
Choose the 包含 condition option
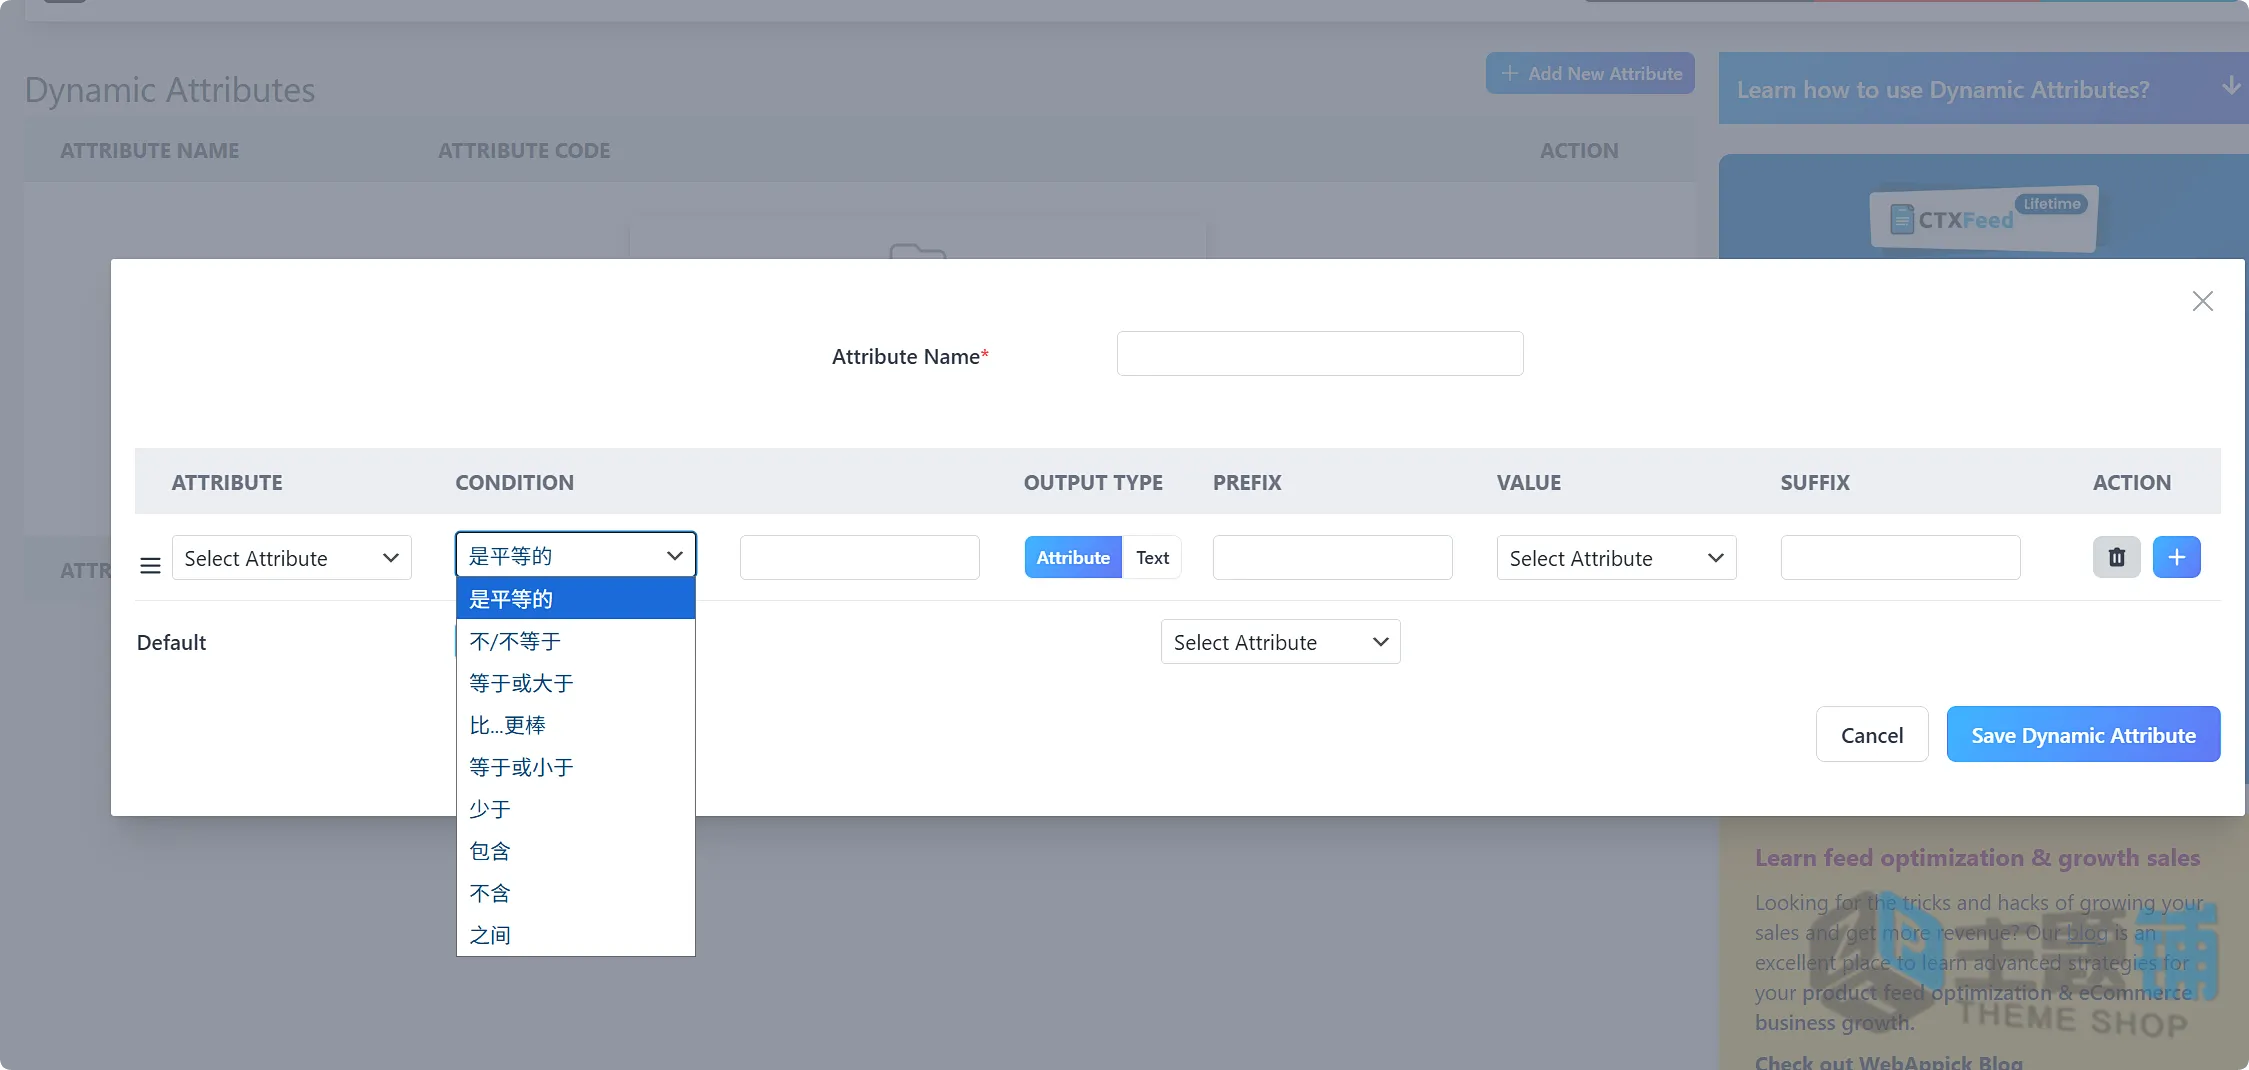click(x=575, y=851)
